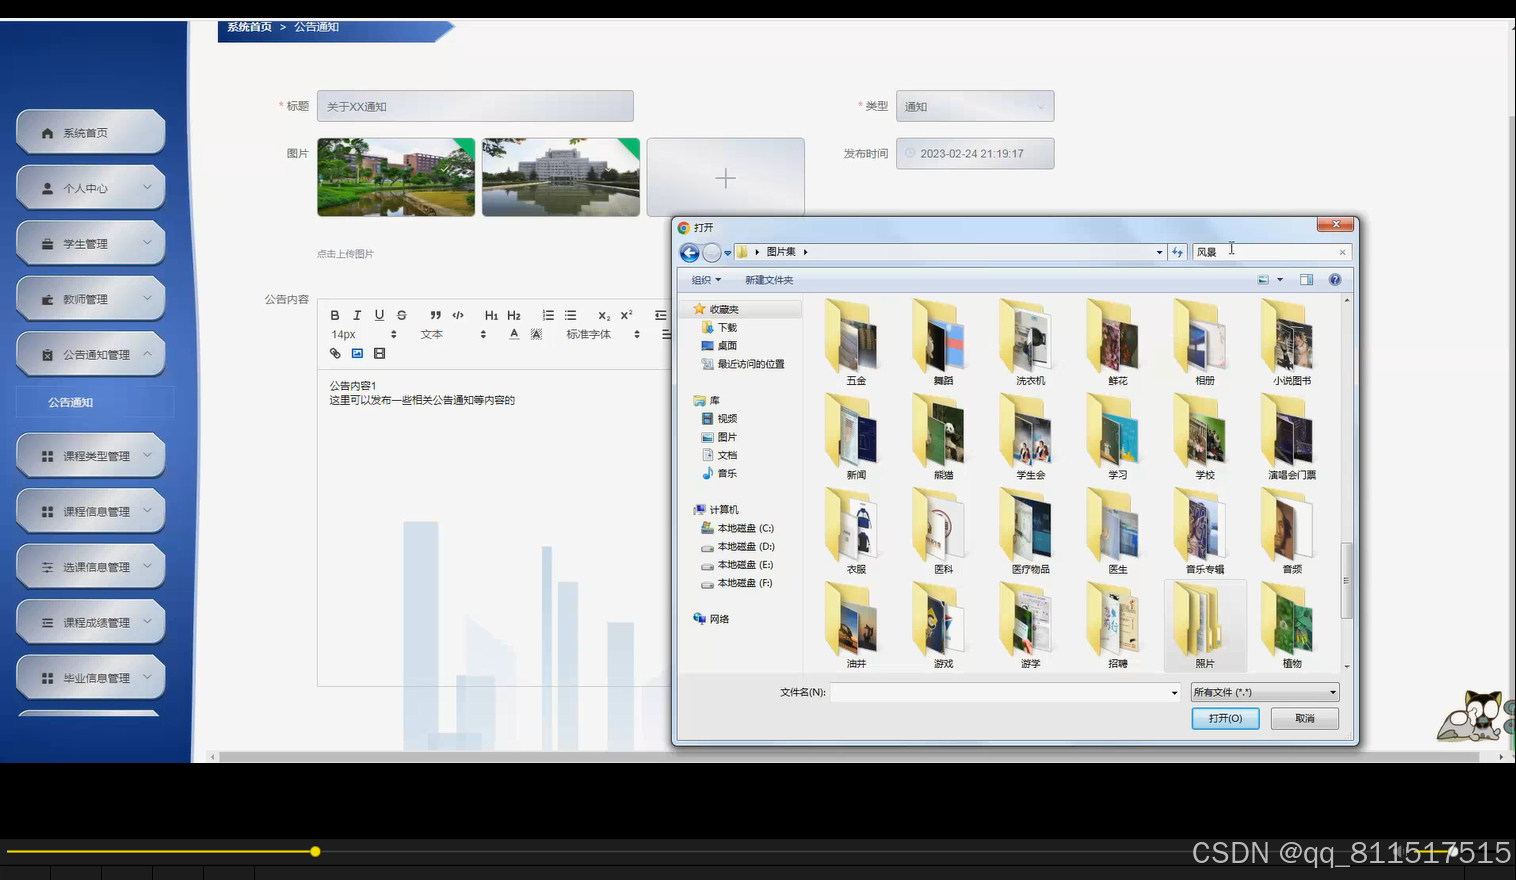Select the second uploaded building photo thumbnail
1516x880 pixels.
(560, 177)
